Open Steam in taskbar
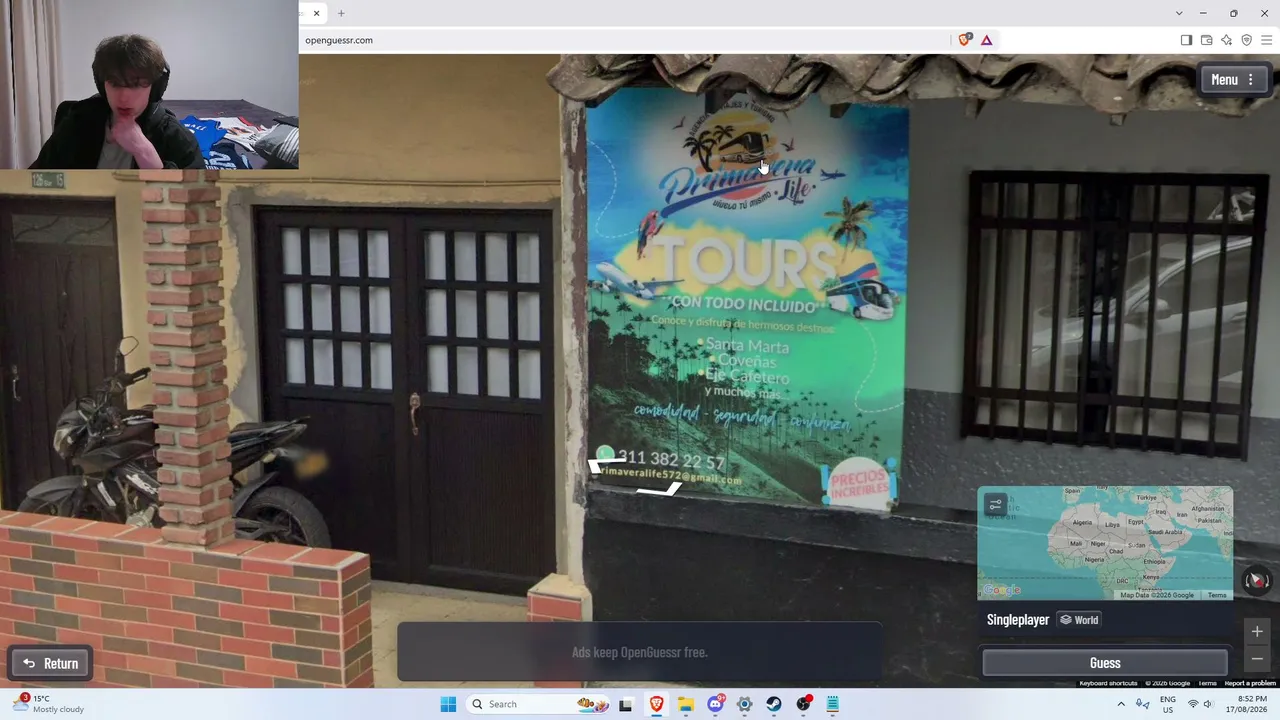Screen dimensions: 1280x720 774,704
